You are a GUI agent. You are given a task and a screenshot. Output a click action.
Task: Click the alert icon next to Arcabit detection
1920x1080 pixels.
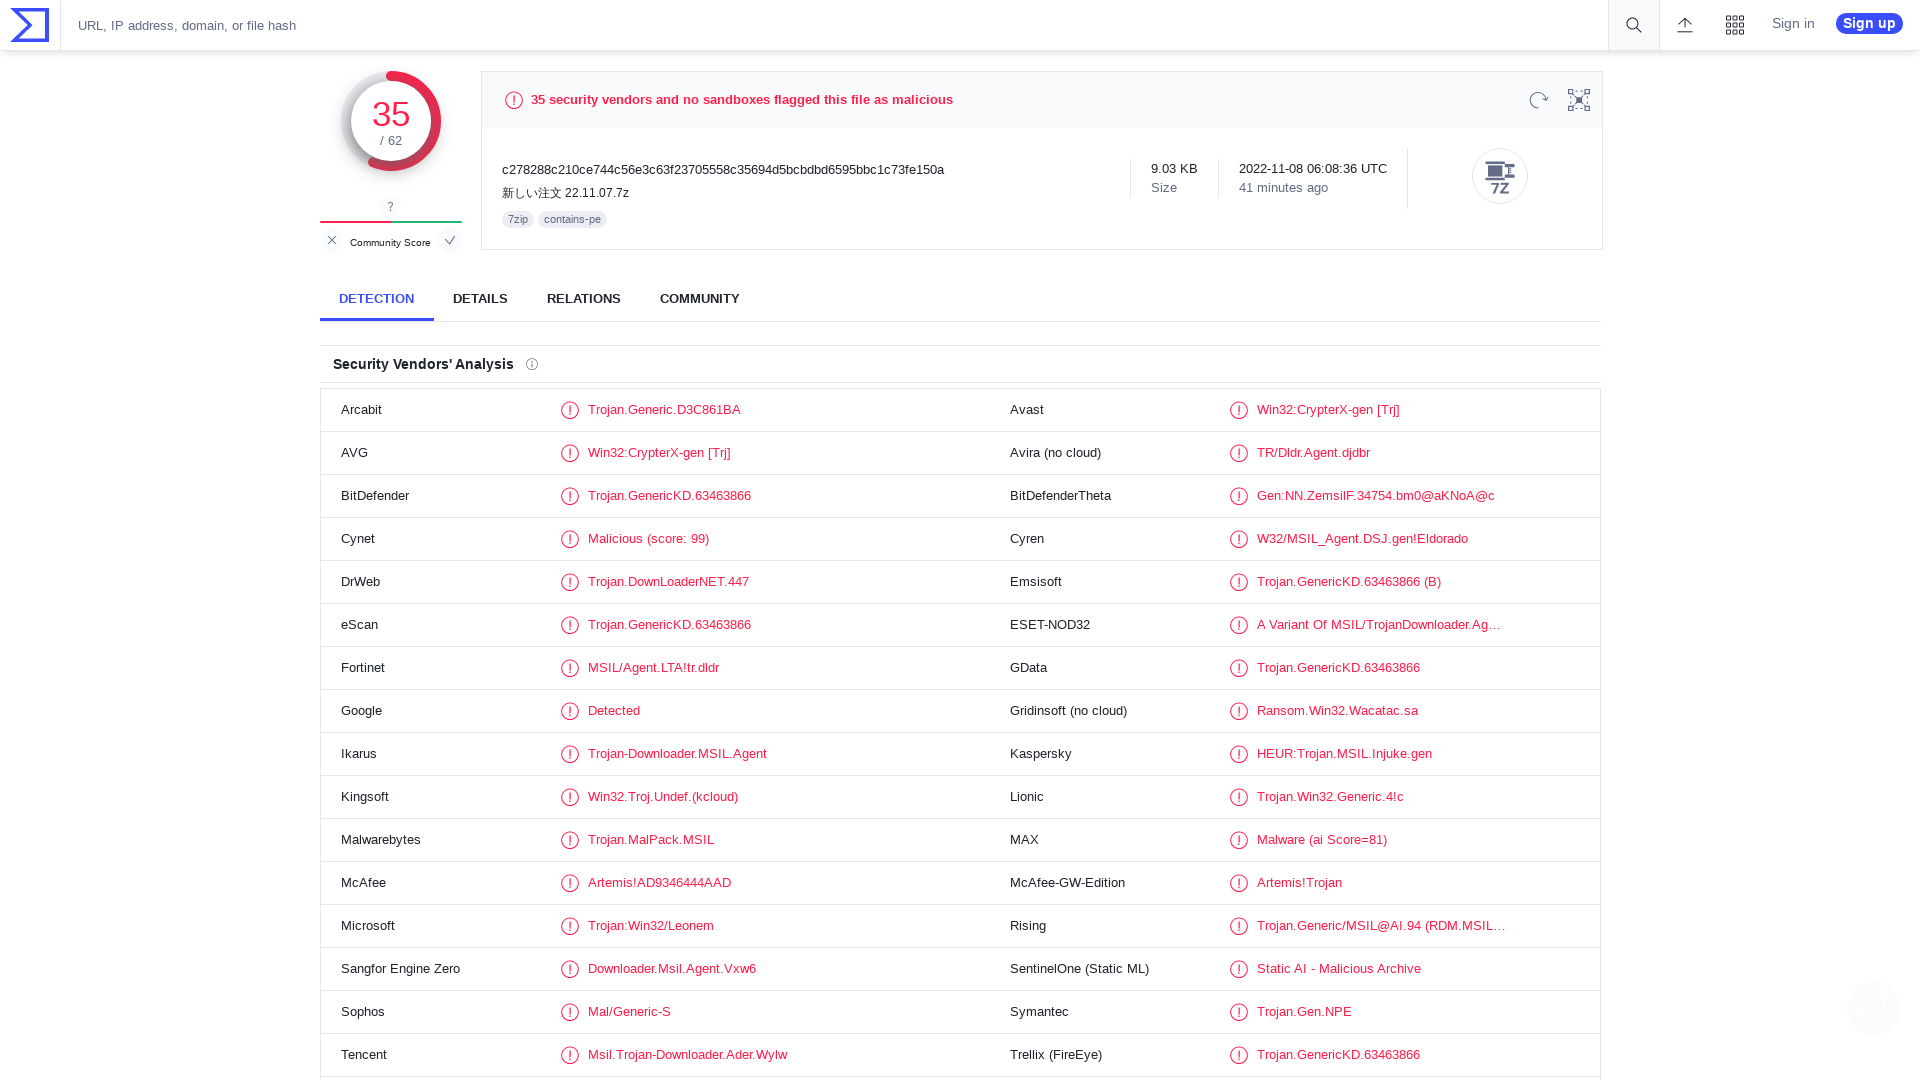pos(570,410)
